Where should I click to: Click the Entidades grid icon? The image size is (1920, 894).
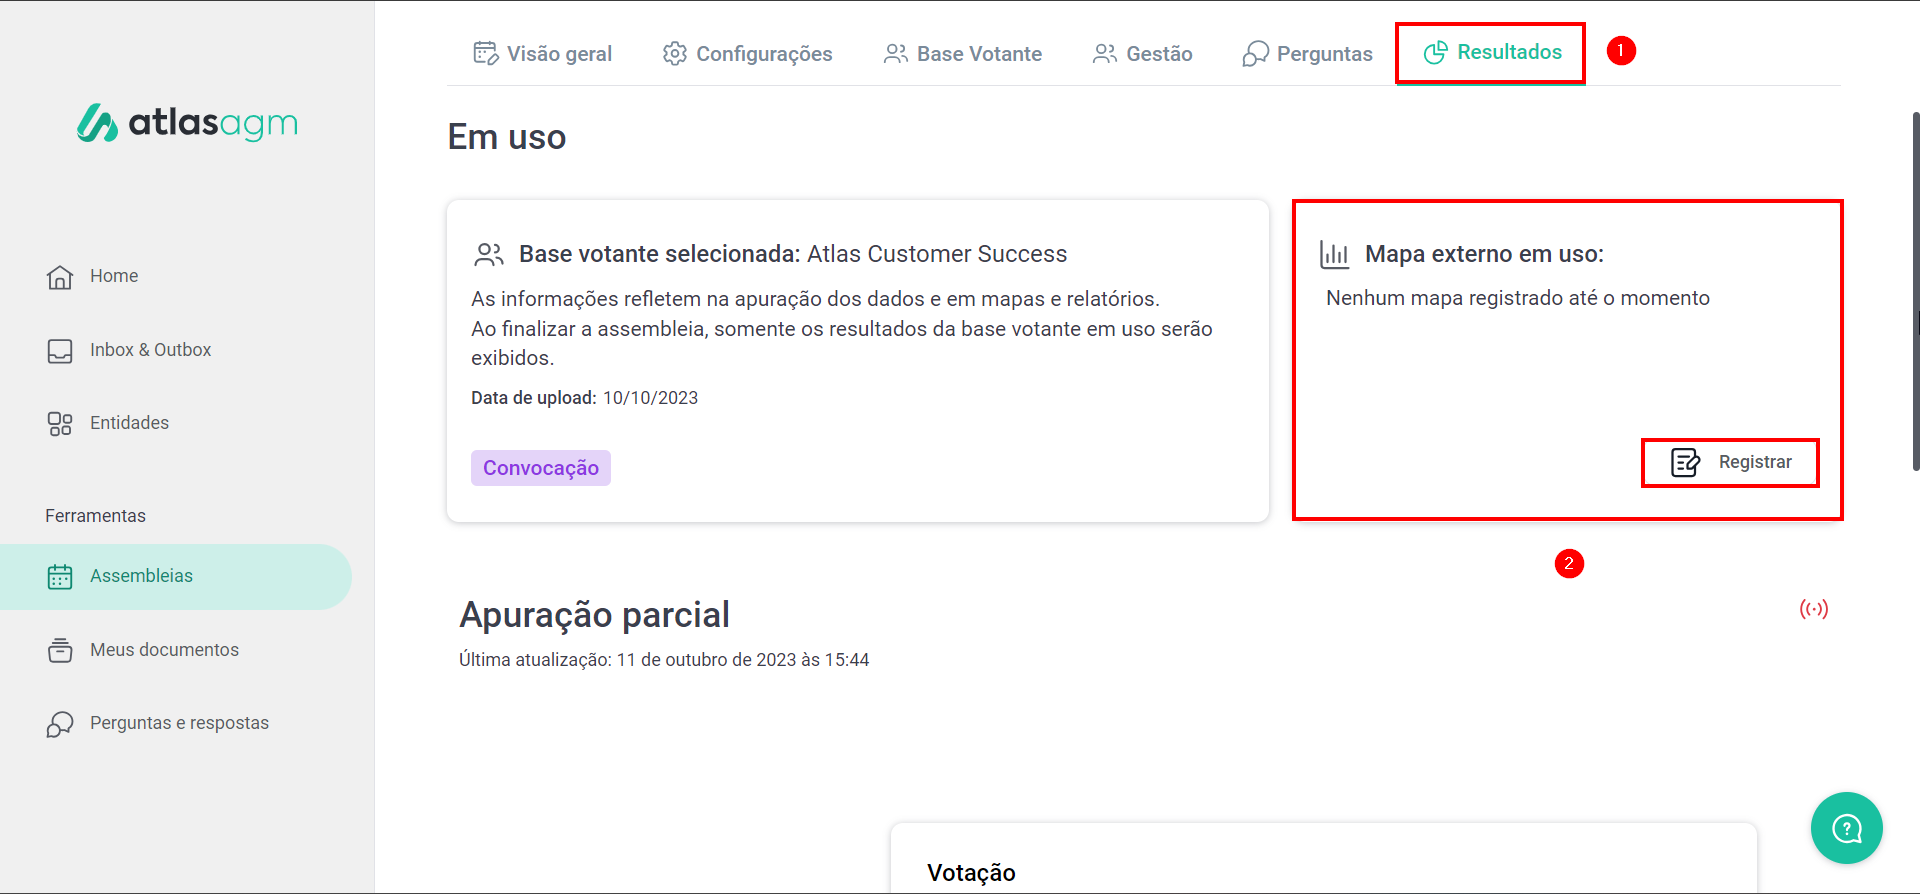click(60, 424)
